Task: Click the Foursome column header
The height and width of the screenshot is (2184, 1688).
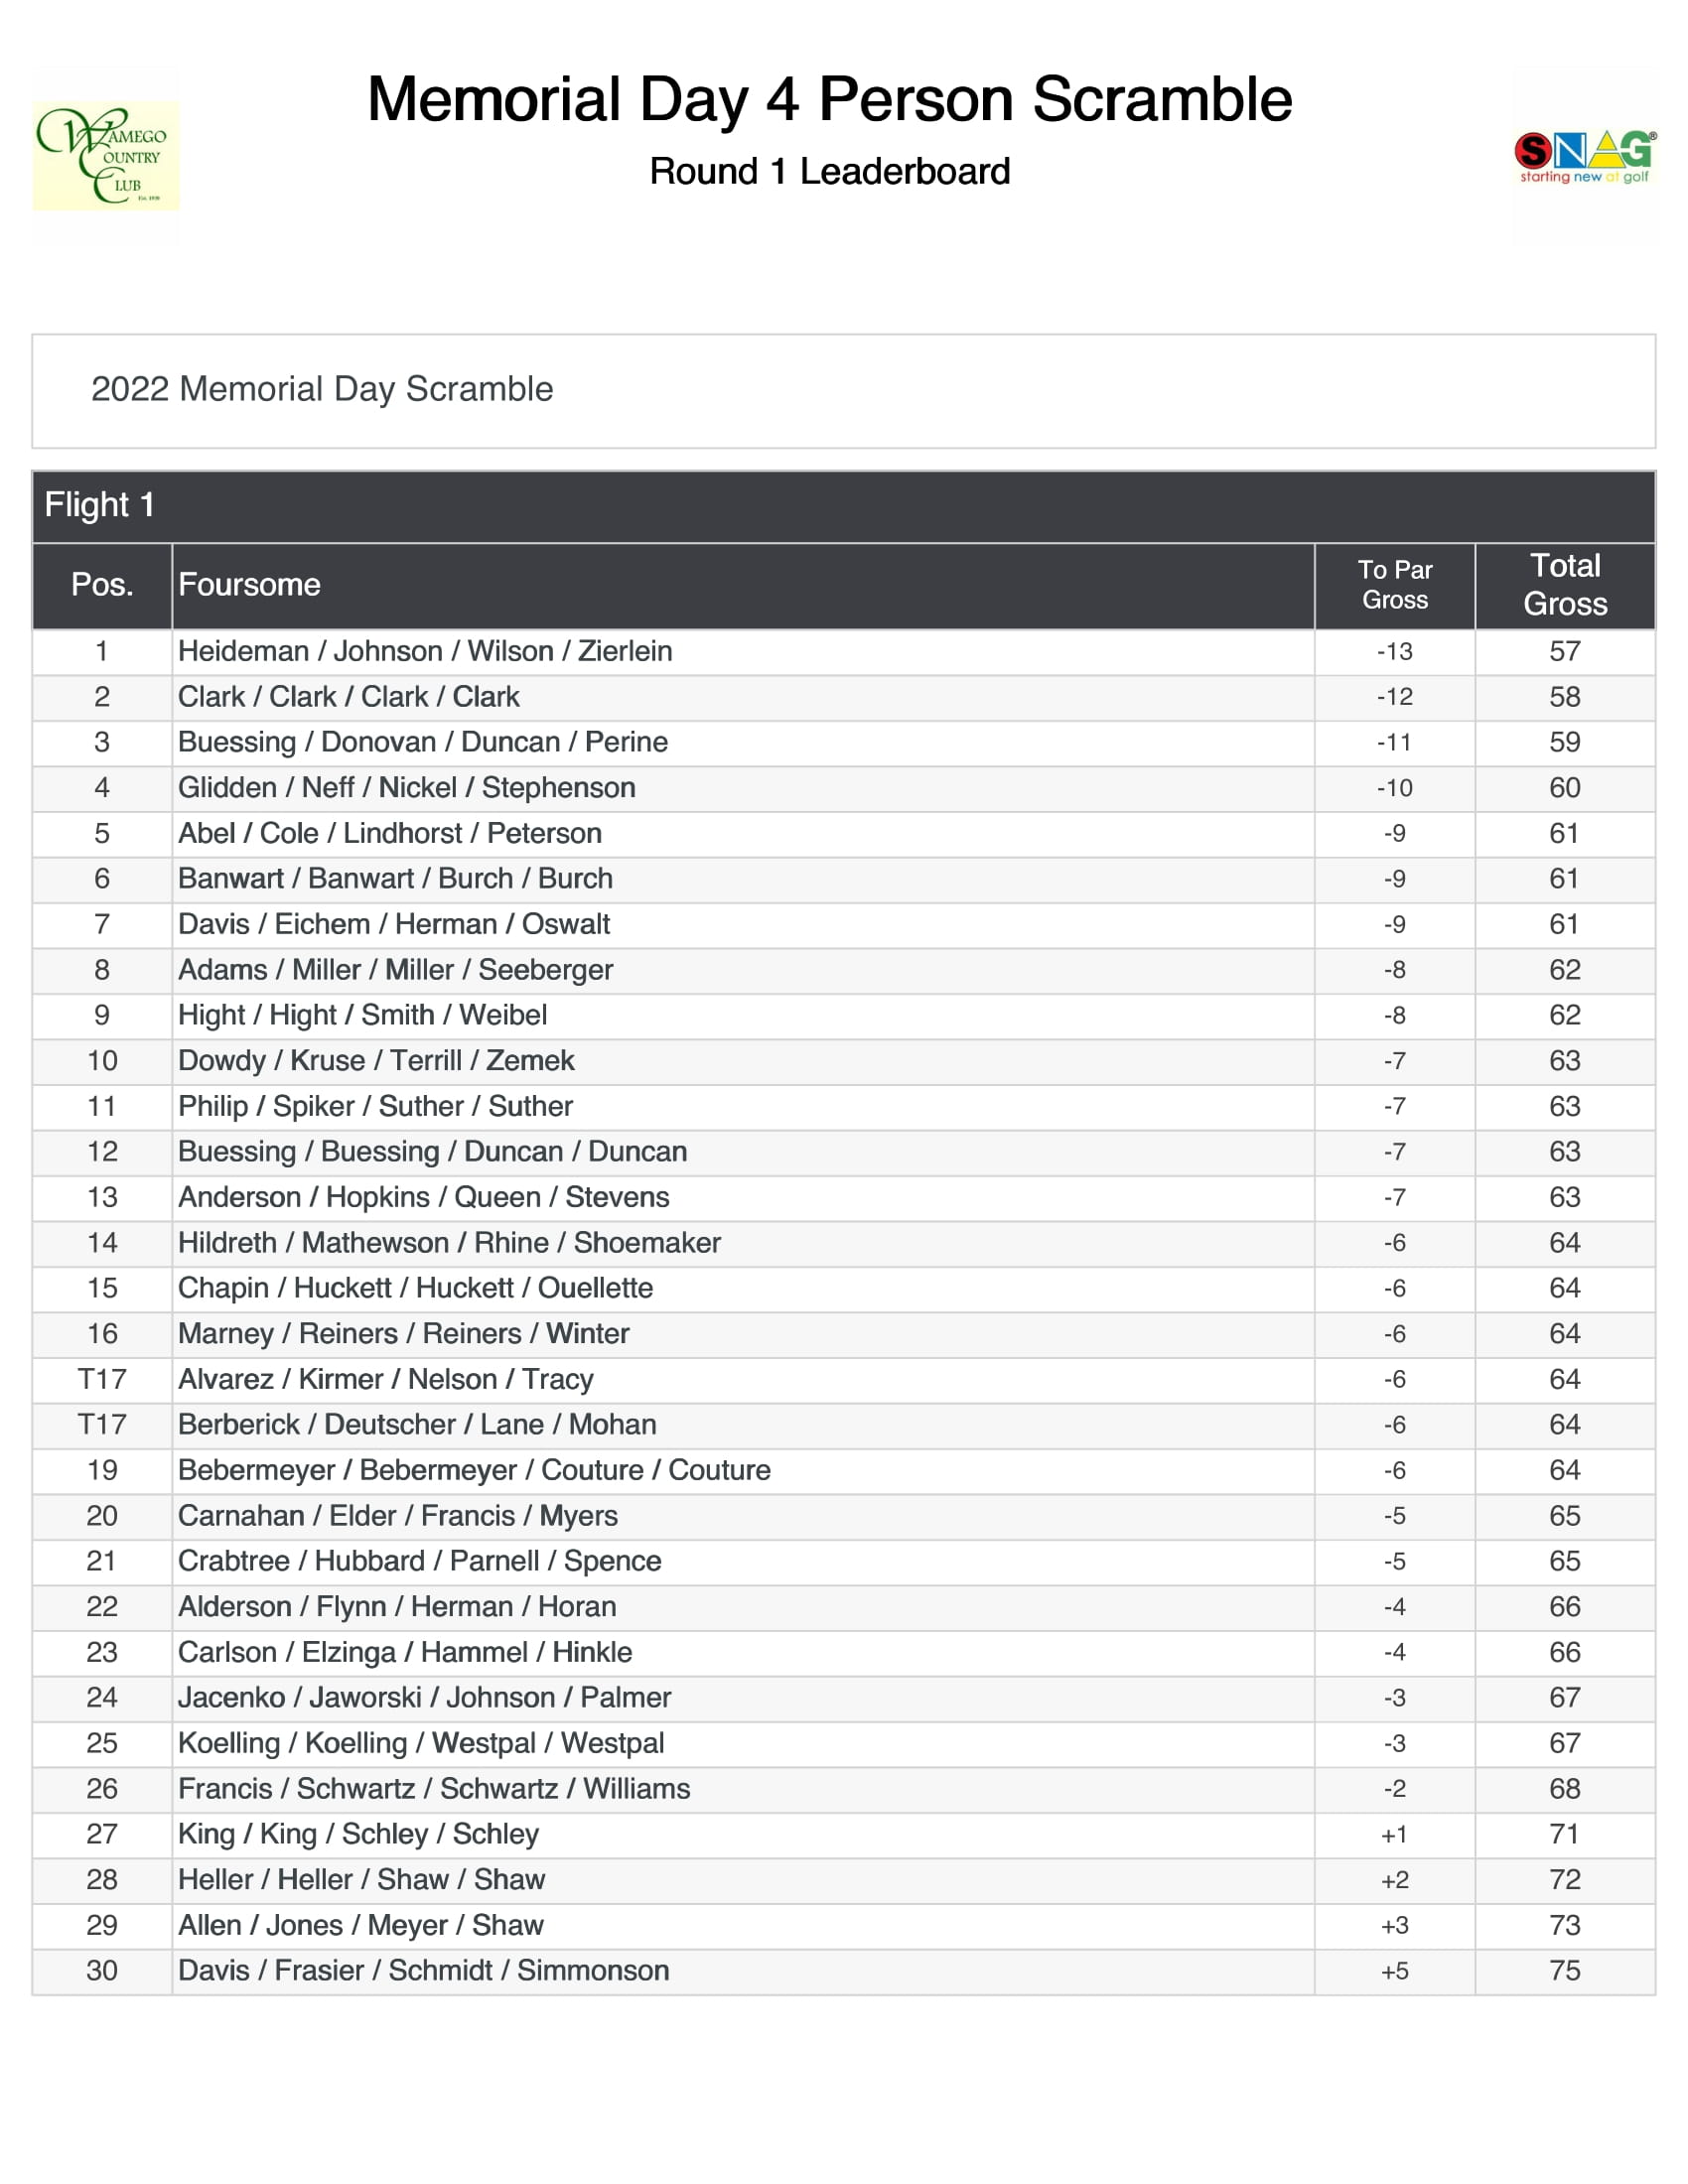Action: (x=250, y=585)
